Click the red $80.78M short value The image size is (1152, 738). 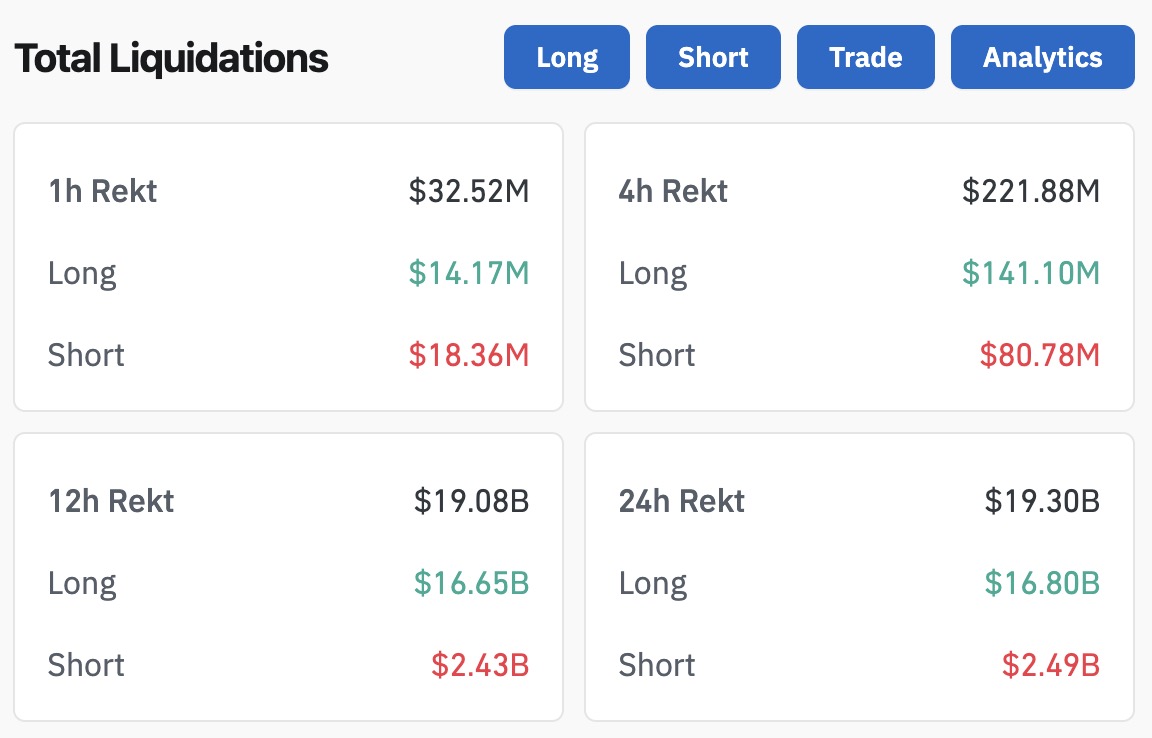1039,355
